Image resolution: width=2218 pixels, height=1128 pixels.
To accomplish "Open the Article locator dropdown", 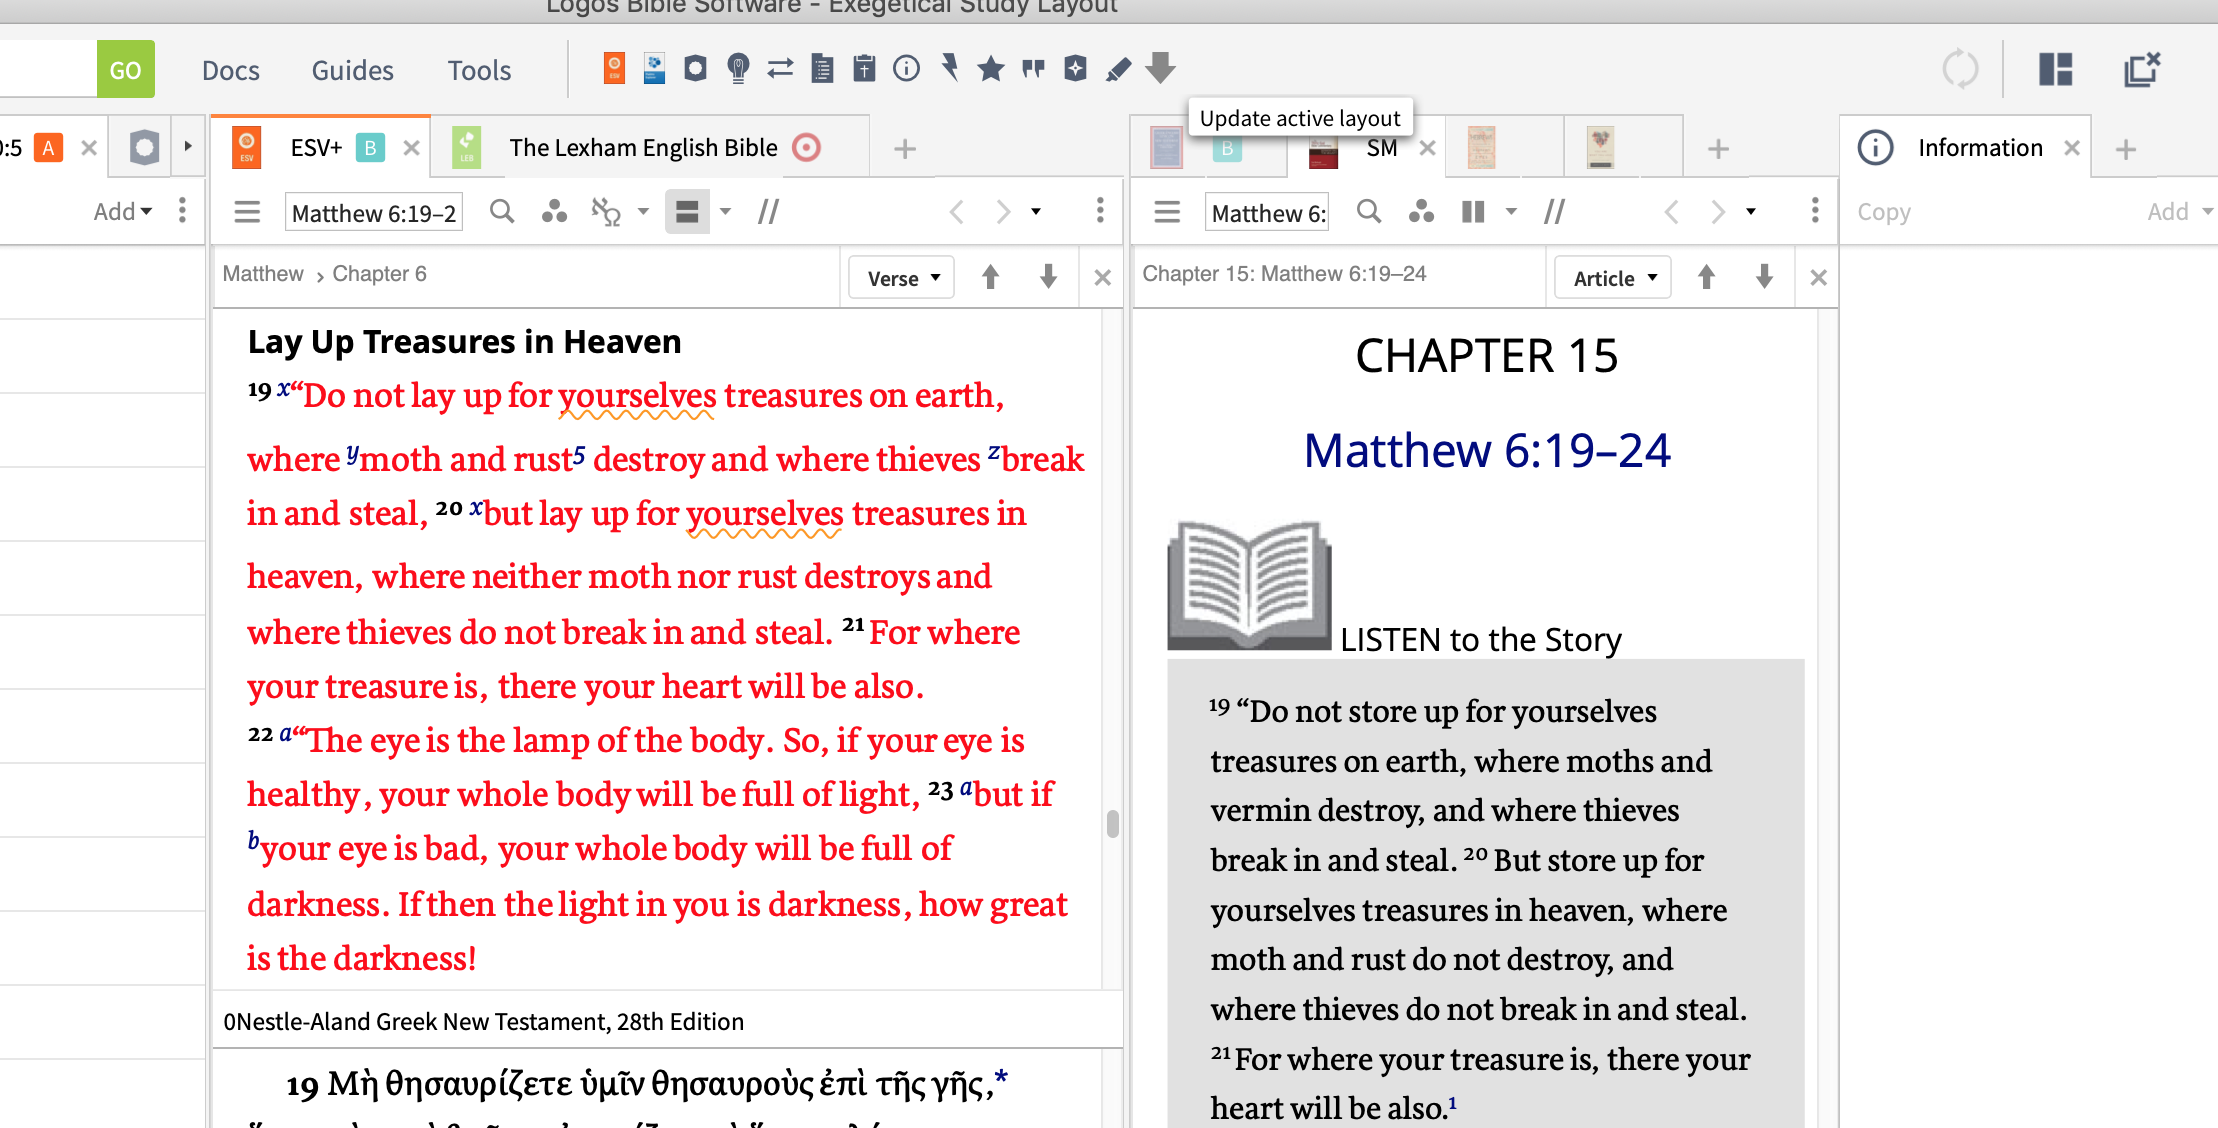I will tap(1613, 278).
